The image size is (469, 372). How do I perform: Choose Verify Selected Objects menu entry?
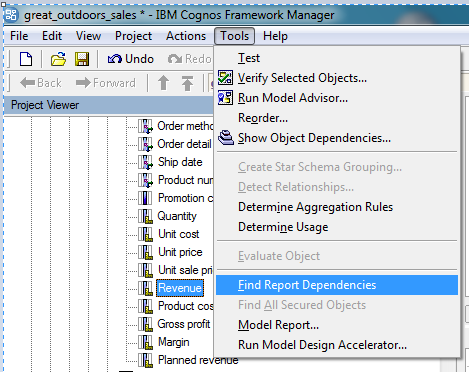pyautogui.click(x=337, y=78)
